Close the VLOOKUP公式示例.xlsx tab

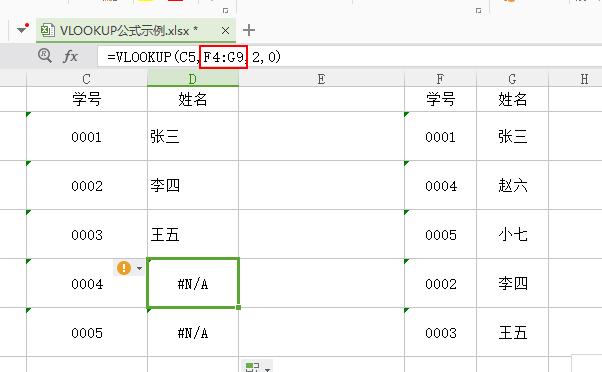tap(225, 30)
